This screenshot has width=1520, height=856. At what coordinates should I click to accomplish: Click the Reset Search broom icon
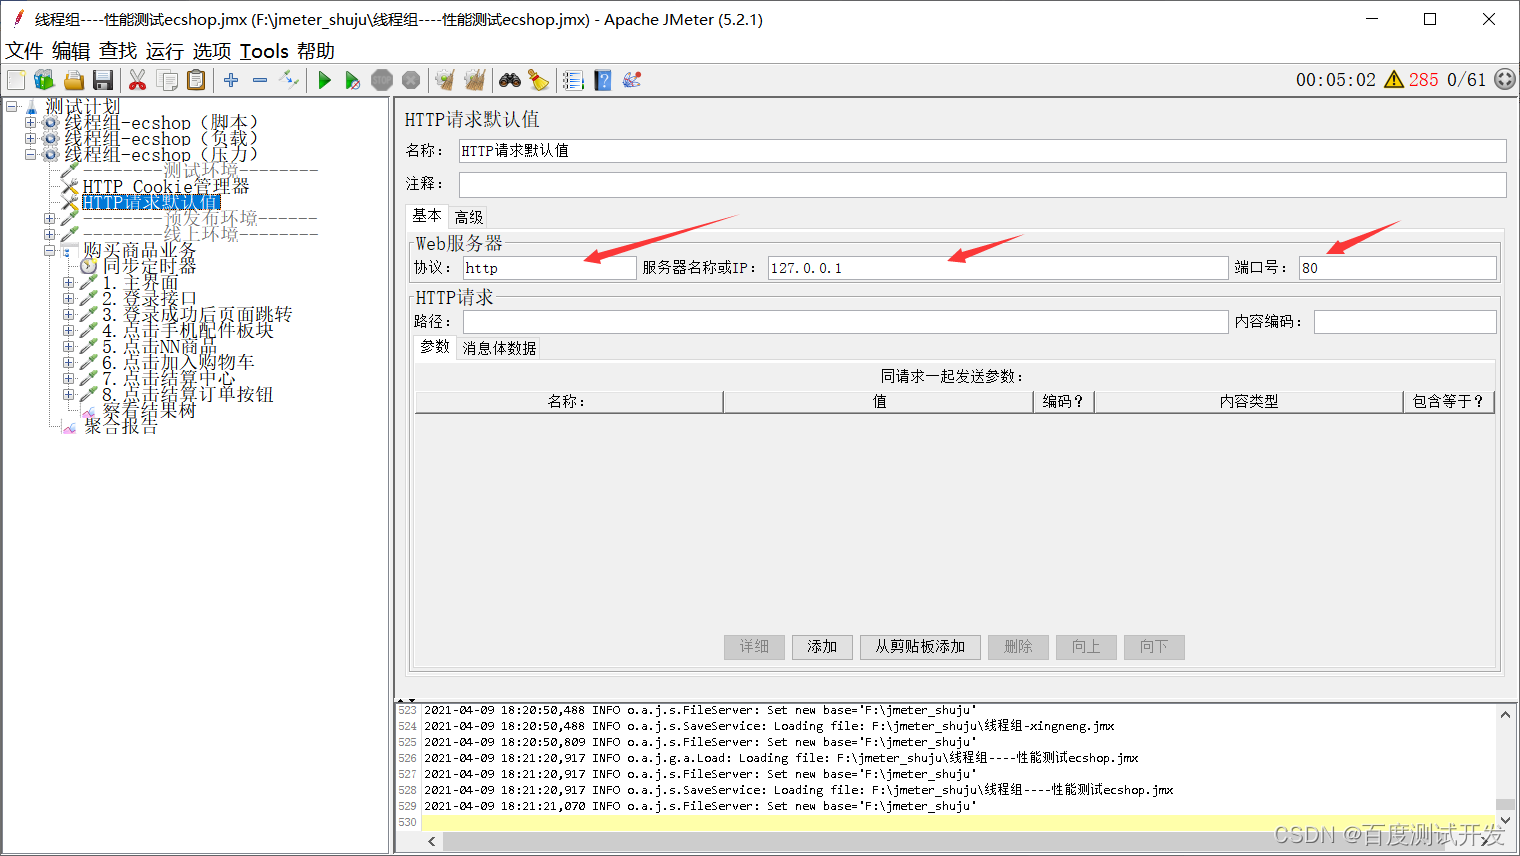tap(539, 80)
